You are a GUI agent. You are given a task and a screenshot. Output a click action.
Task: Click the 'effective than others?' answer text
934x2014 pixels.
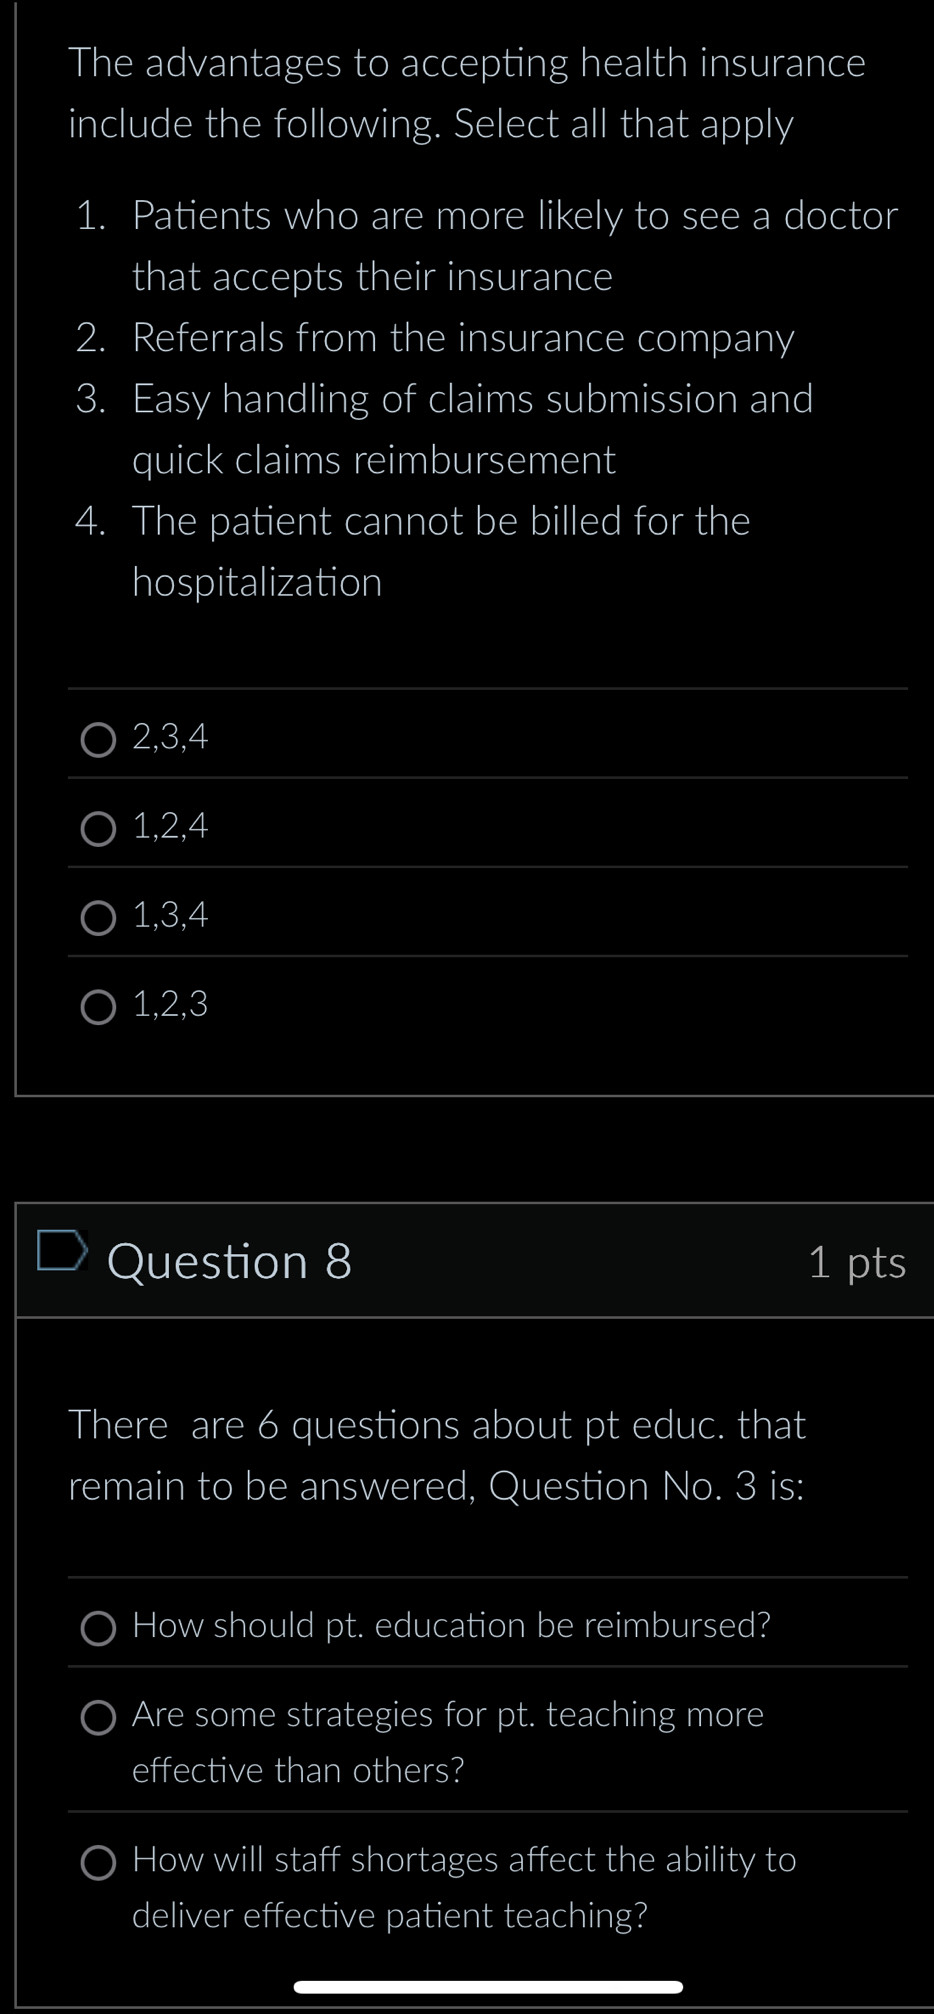pos(298,1770)
